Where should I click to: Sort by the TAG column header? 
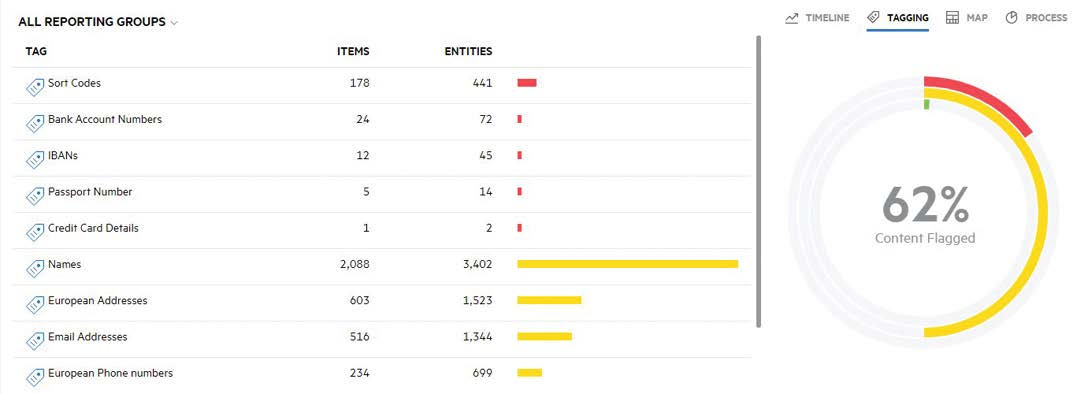pyautogui.click(x=36, y=51)
